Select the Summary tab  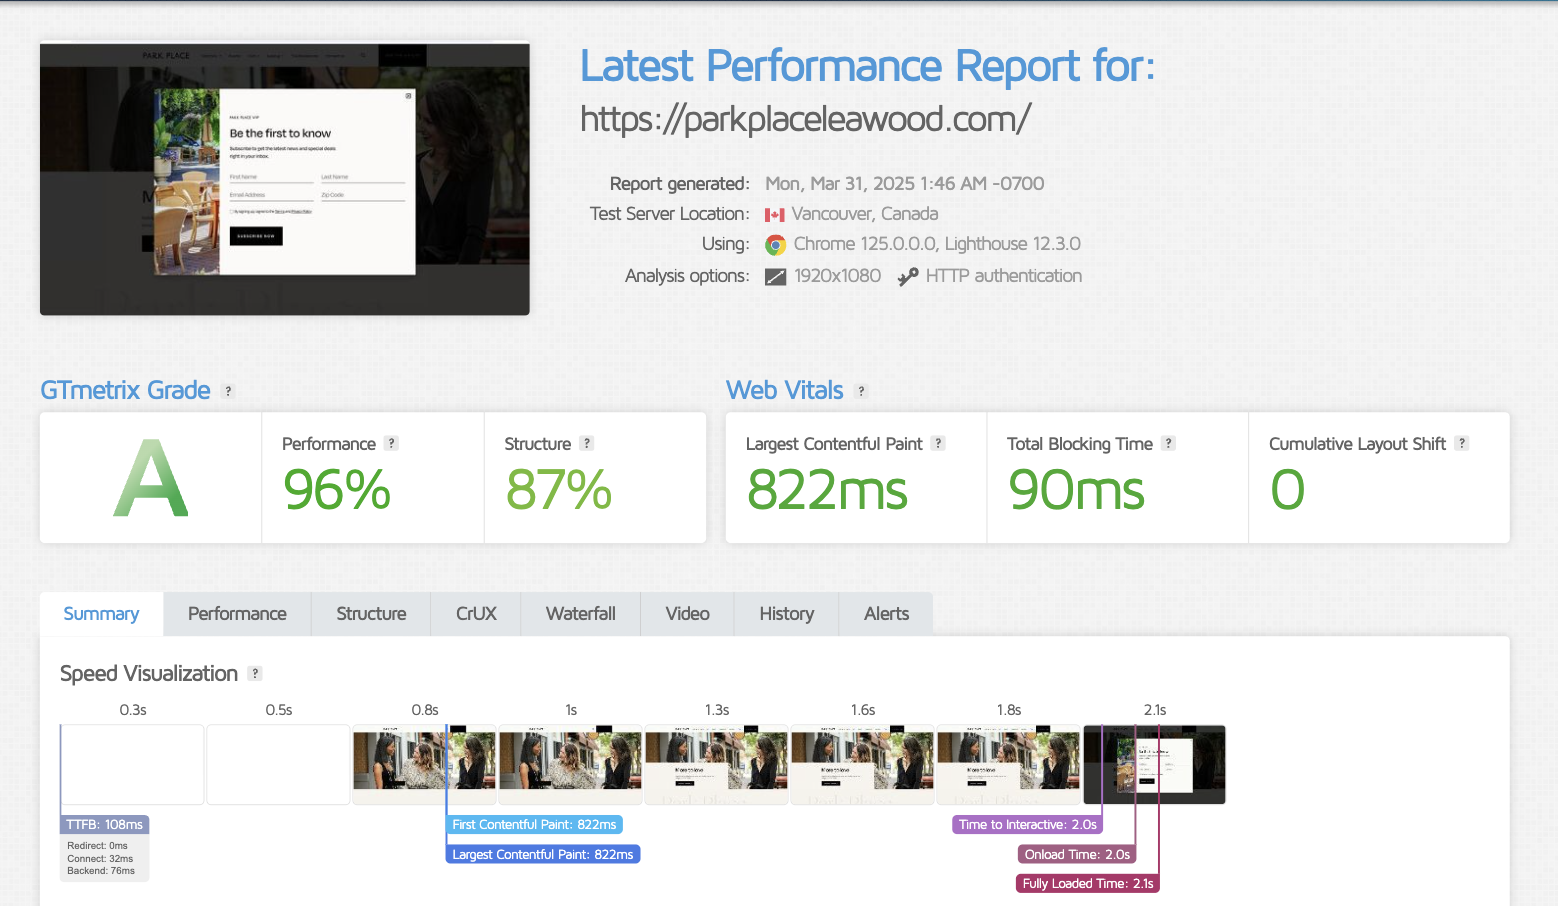coord(101,614)
